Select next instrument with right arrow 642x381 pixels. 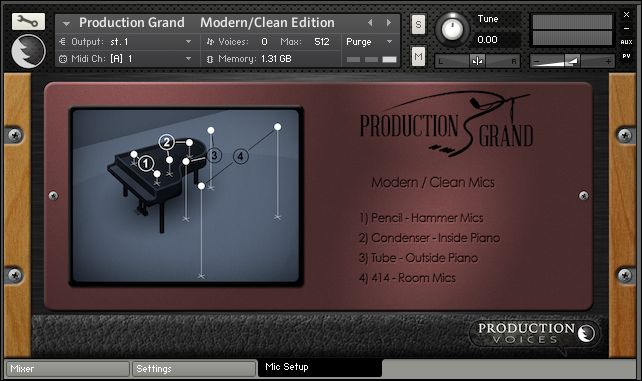coord(389,23)
